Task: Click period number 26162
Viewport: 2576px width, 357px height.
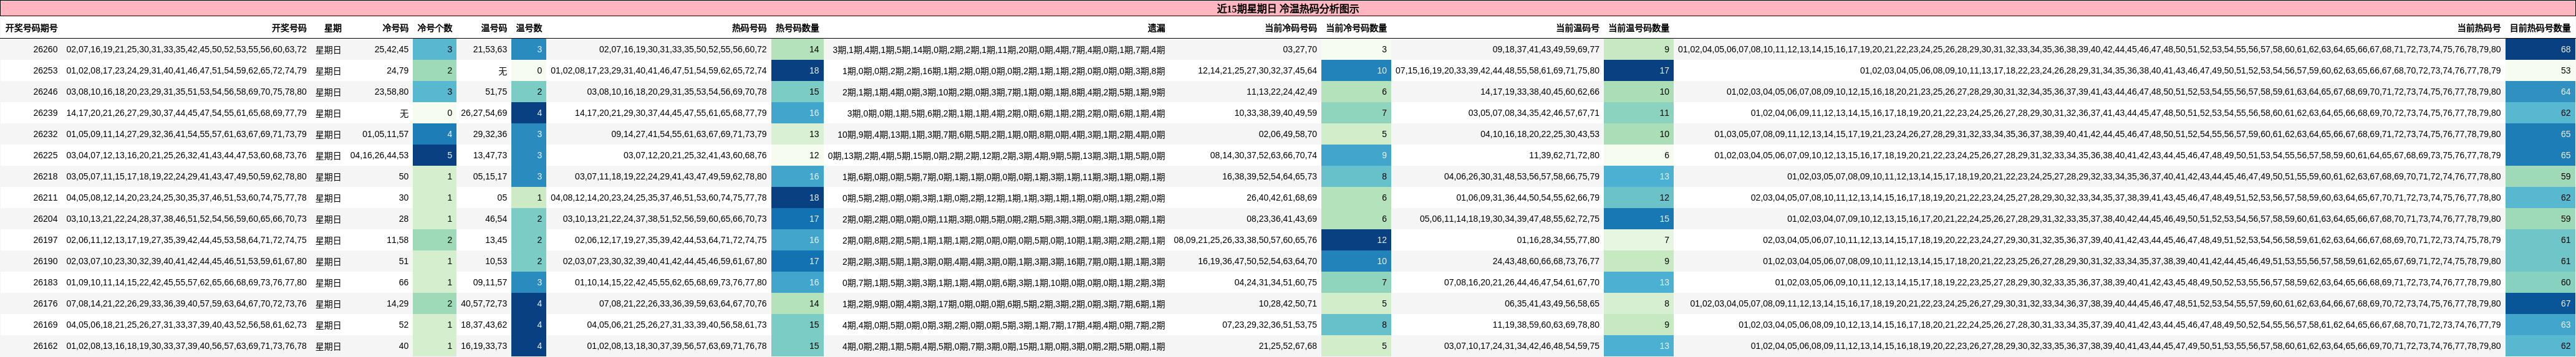Action: 45,346
